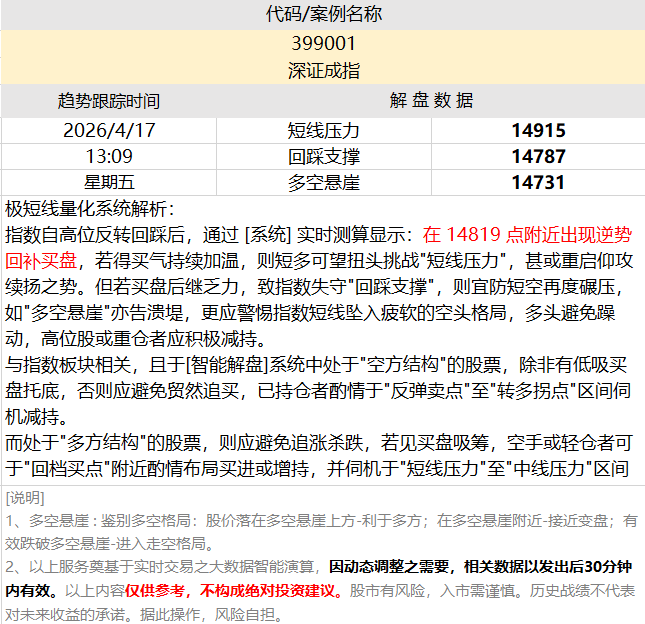Click the 深证成指 name cell
Viewport: 645px width, 624px height.
tap(323, 71)
